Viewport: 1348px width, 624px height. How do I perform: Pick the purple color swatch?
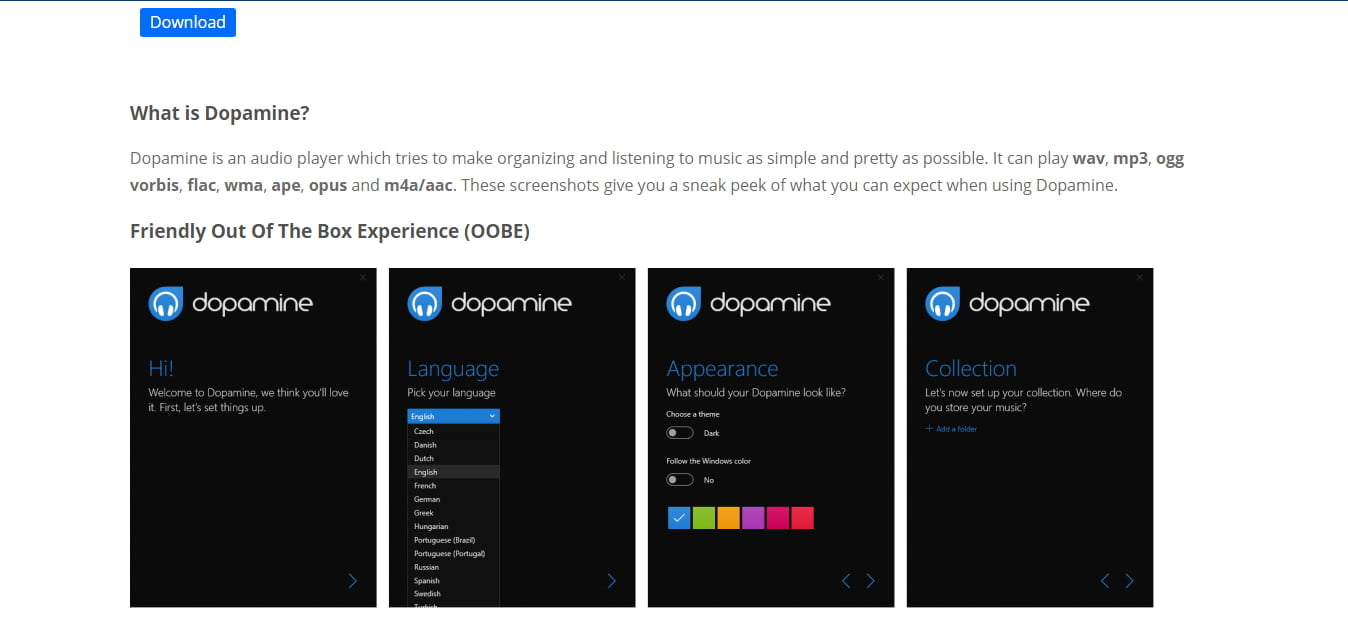(753, 517)
